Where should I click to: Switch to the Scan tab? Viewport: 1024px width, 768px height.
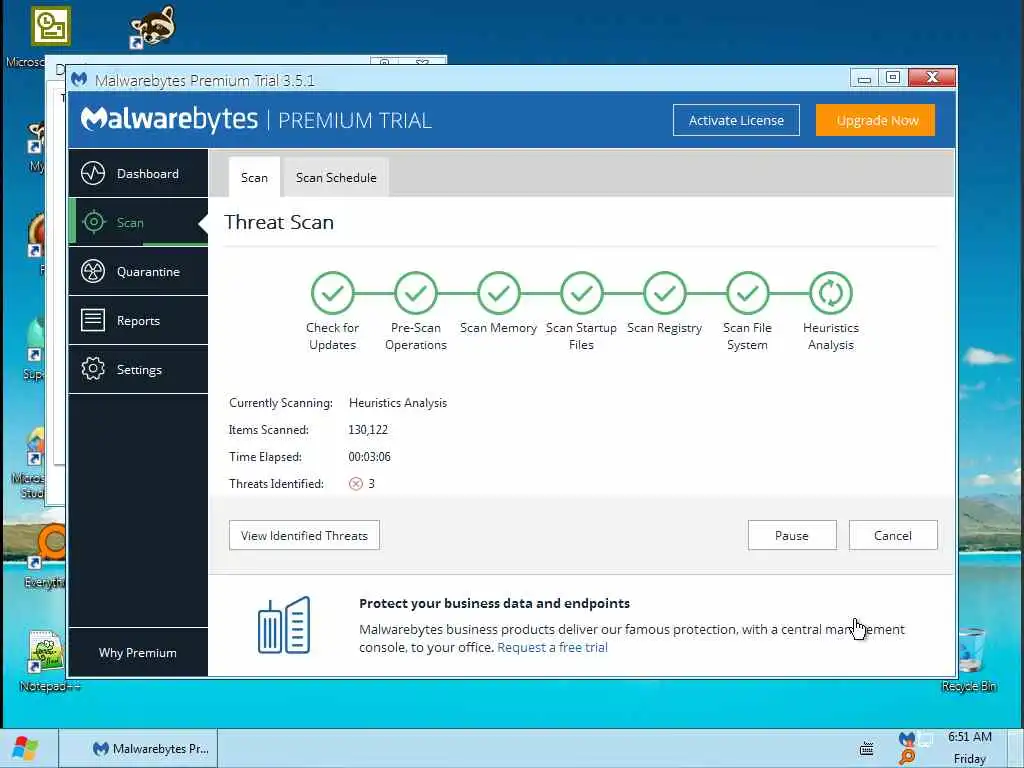[x=254, y=177]
